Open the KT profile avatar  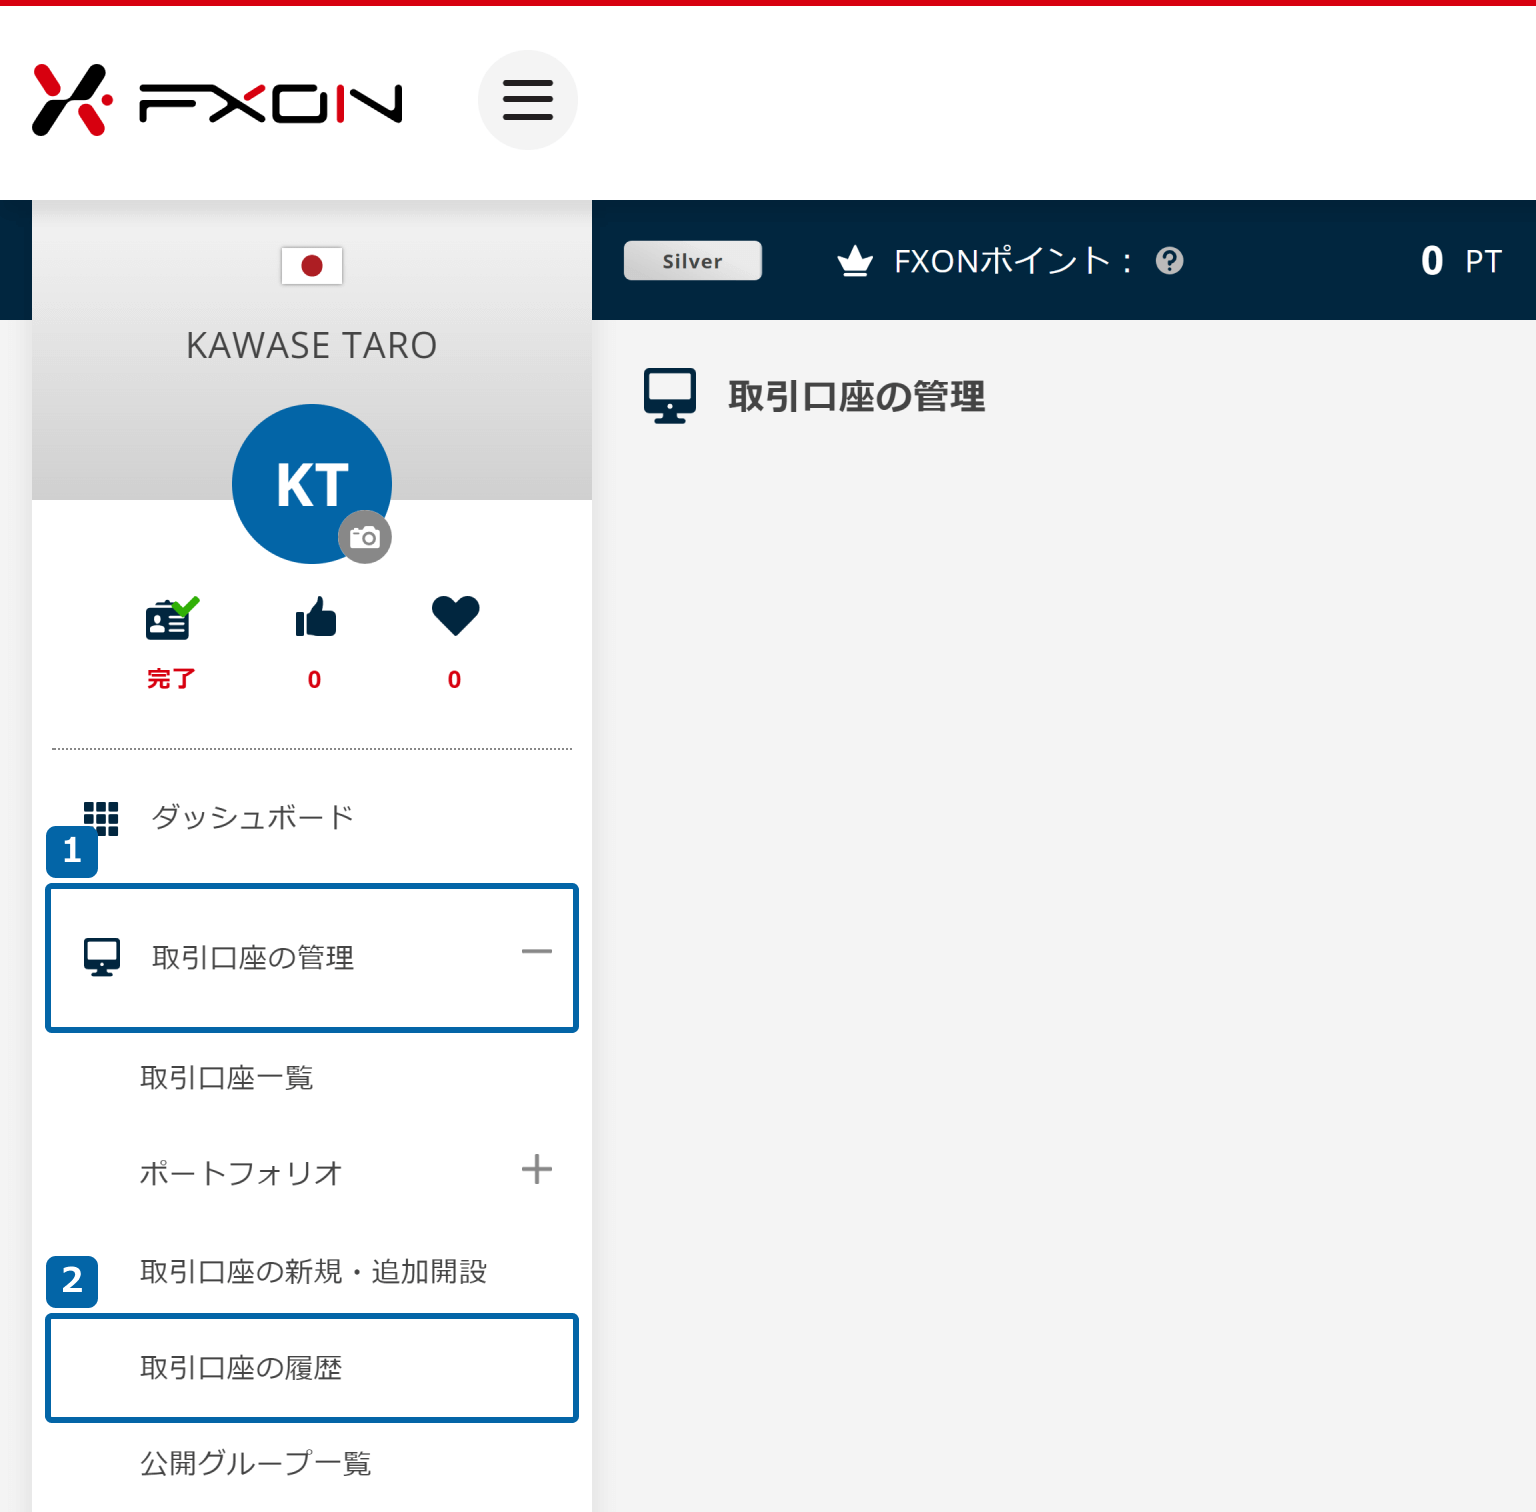[312, 484]
